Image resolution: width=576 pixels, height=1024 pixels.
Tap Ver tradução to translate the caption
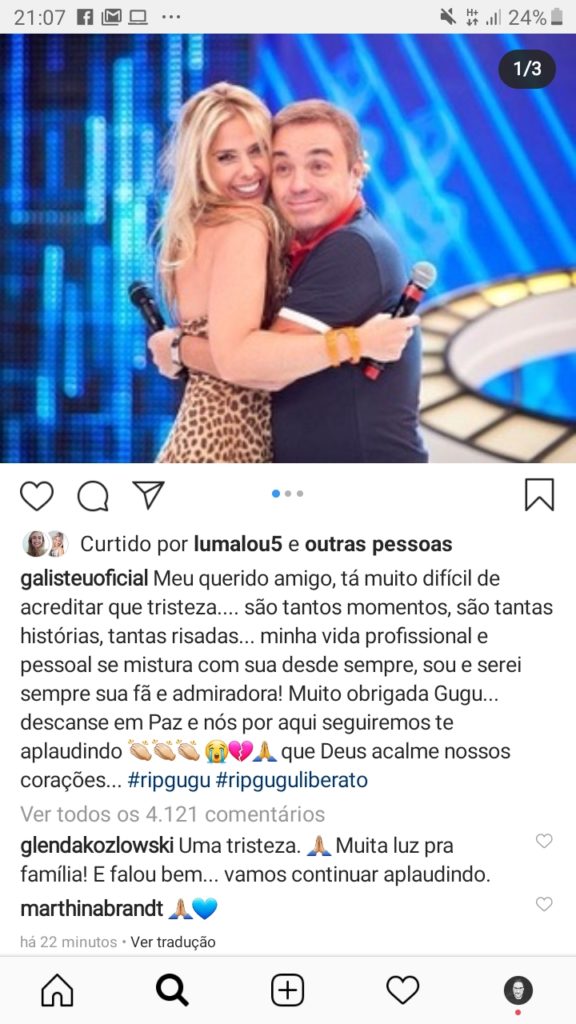173,942
